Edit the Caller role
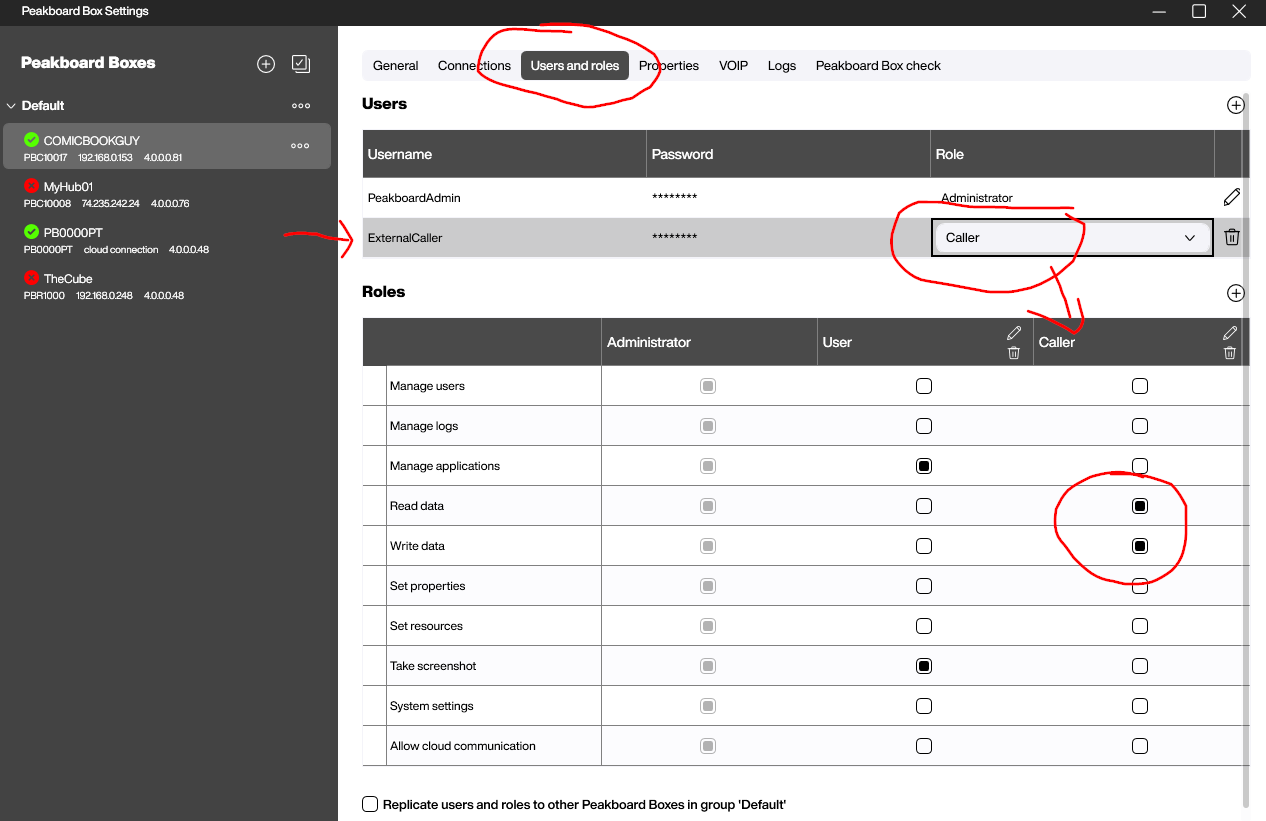Screen dimensions: 1266x821 pyautogui.click(x=1230, y=332)
